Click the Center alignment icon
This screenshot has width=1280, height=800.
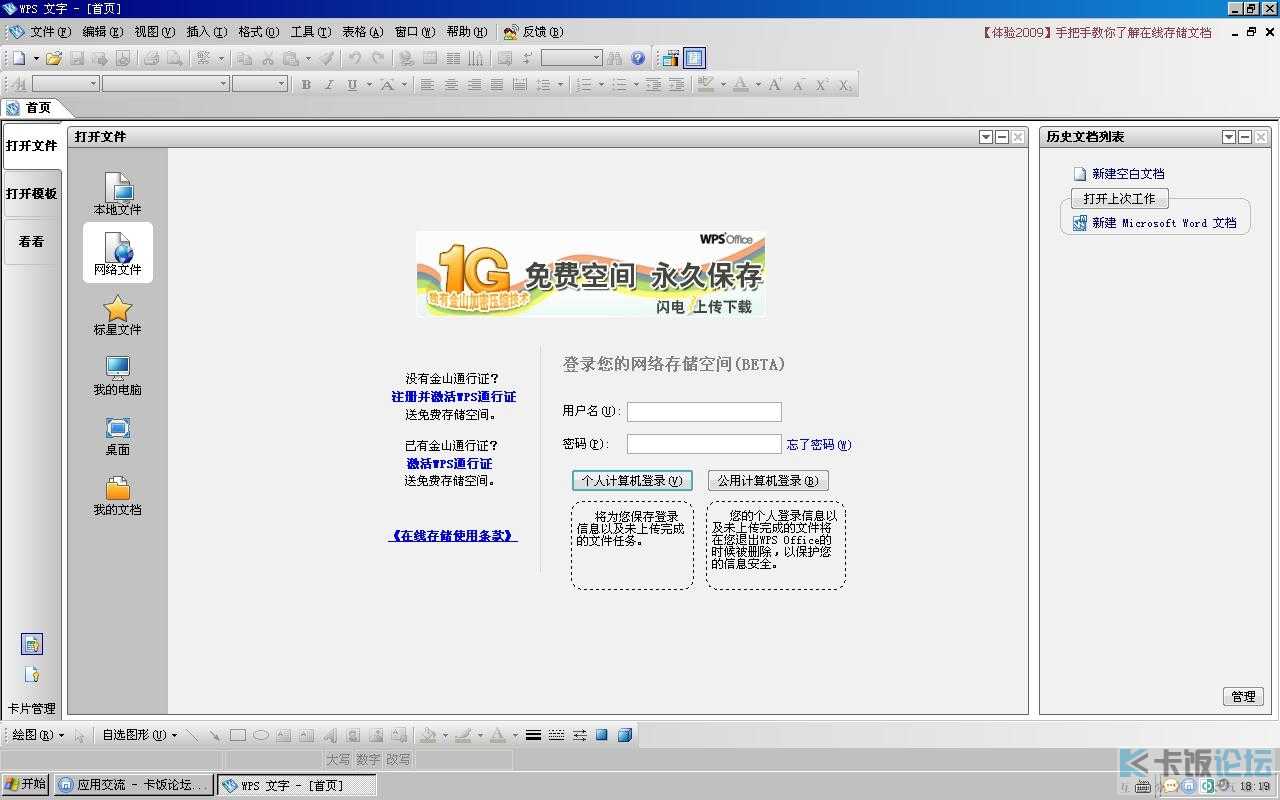click(451, 85)
